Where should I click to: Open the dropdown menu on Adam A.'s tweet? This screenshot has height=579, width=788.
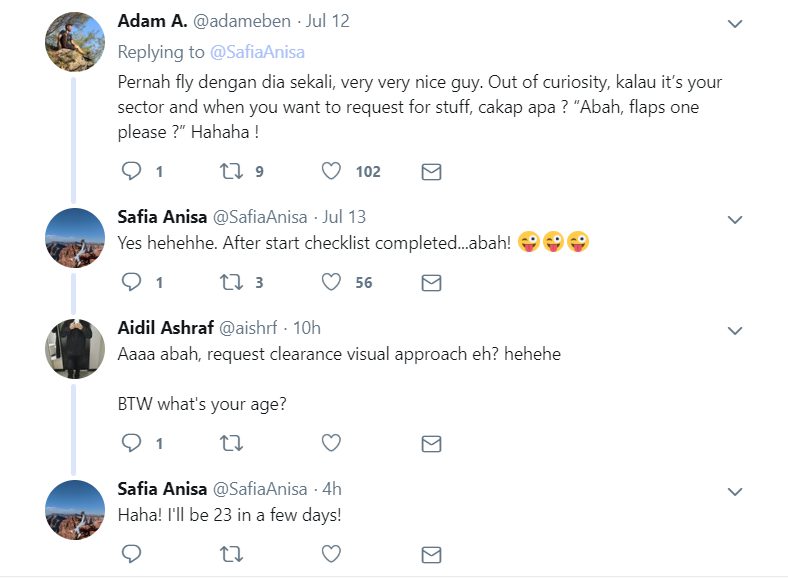(x=735, y=23)
